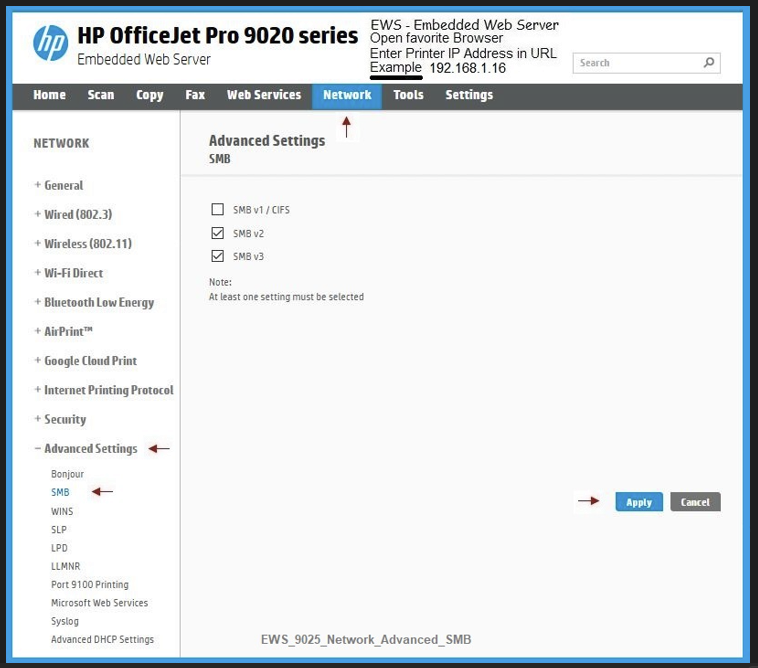Screen dimensions: 758x668
Task: Open the SLP settings link
Action: [58, 530]
